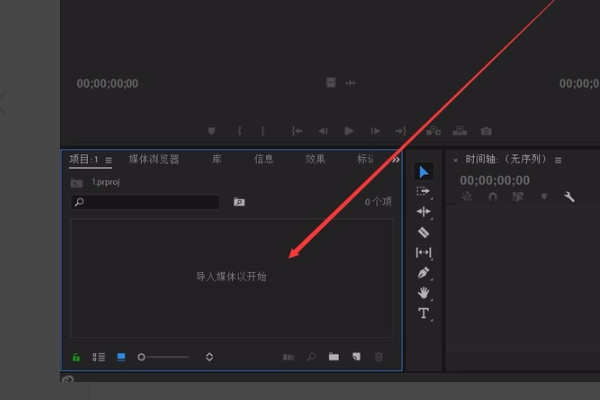600x400 pixels.
Task: Click the Find from query bin icon
Action: coord(239,202)
